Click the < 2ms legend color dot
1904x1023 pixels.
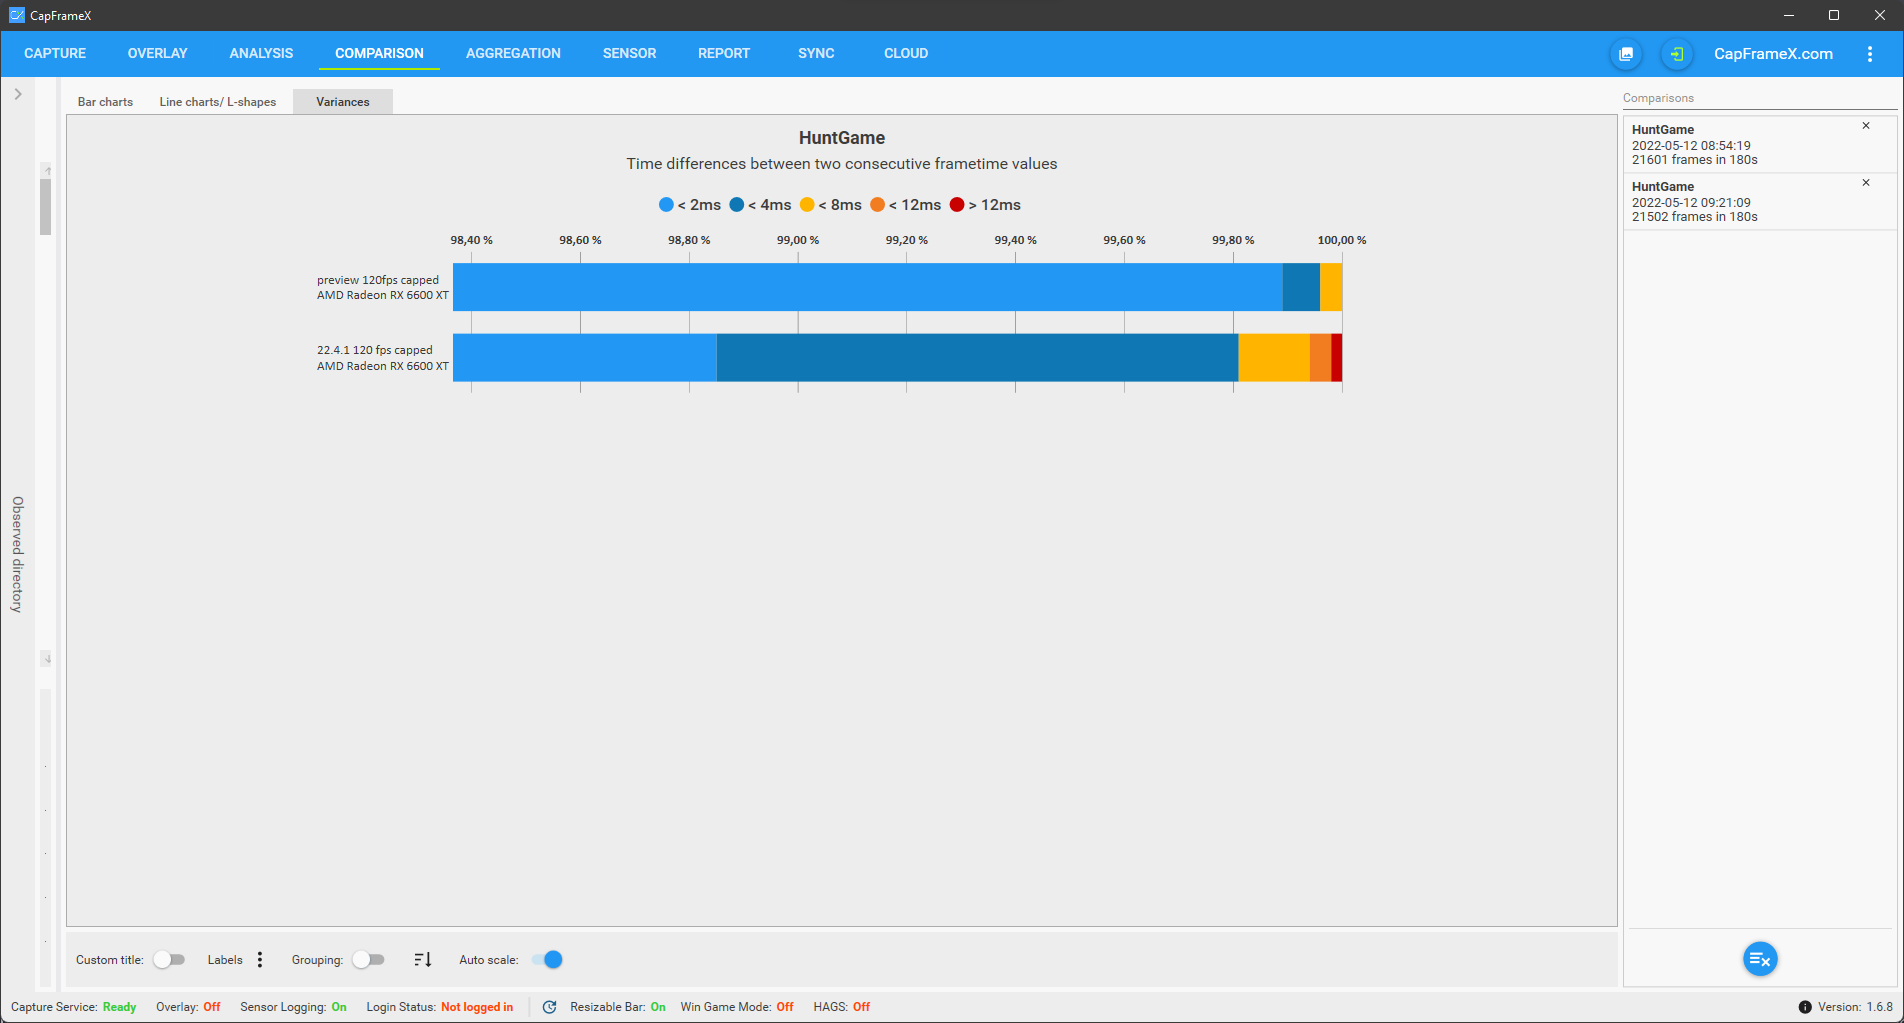666,205
